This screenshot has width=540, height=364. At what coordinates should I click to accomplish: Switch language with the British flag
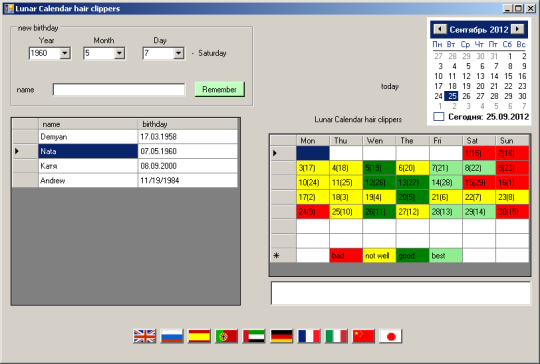click(145, 336)
